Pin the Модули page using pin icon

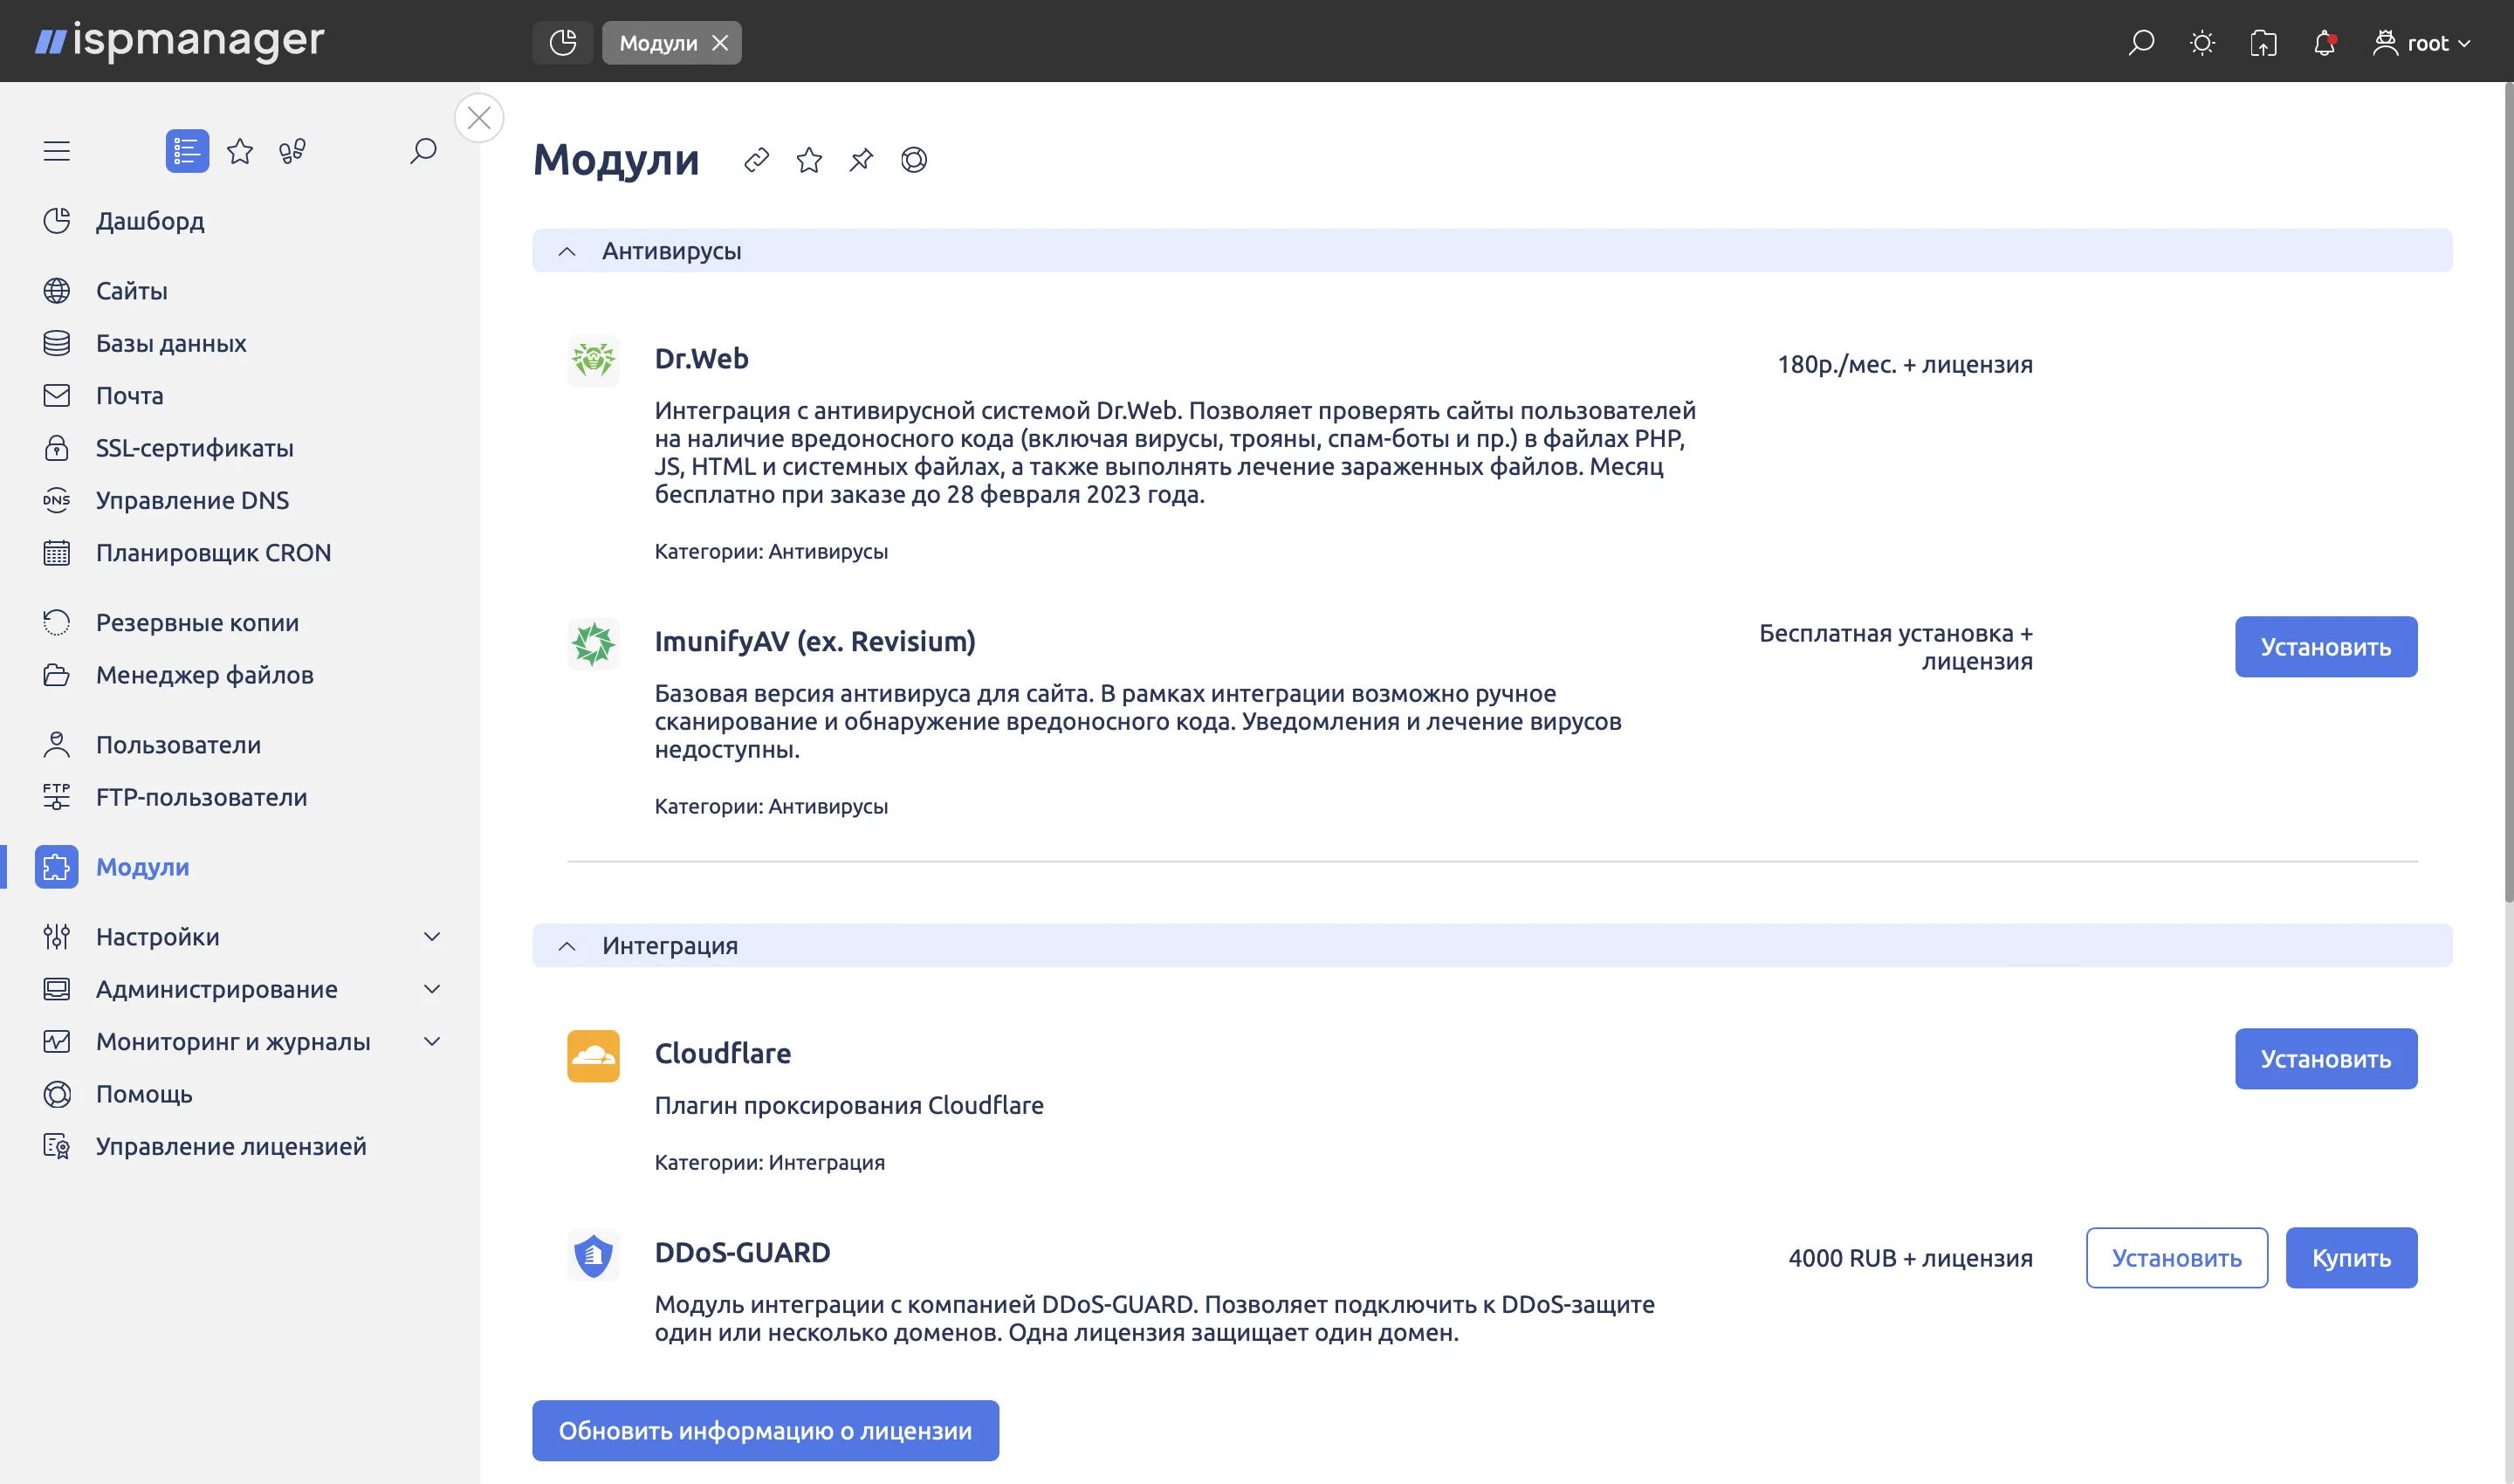tap(860, 160)
